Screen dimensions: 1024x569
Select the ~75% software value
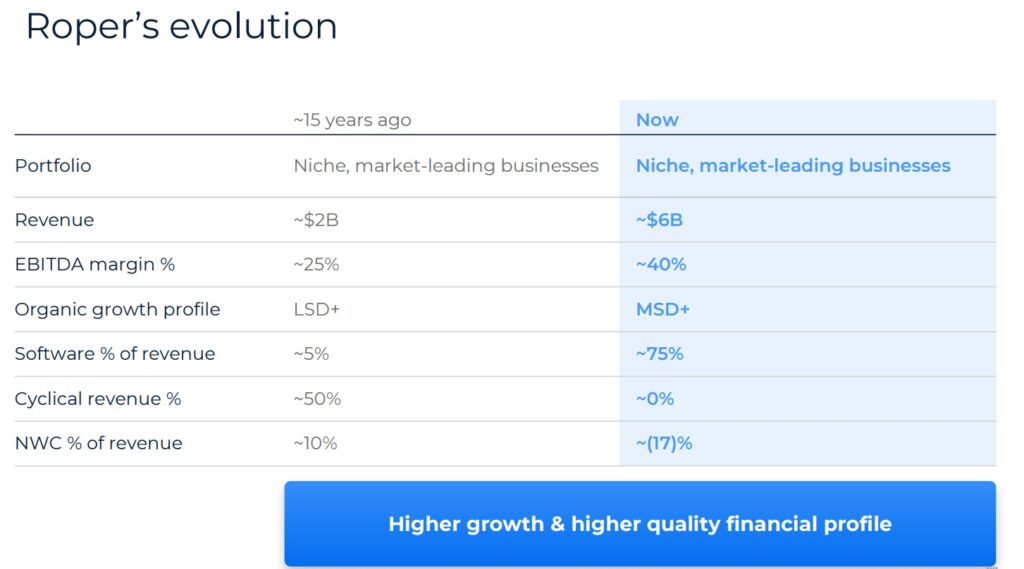tap(660, 354)
